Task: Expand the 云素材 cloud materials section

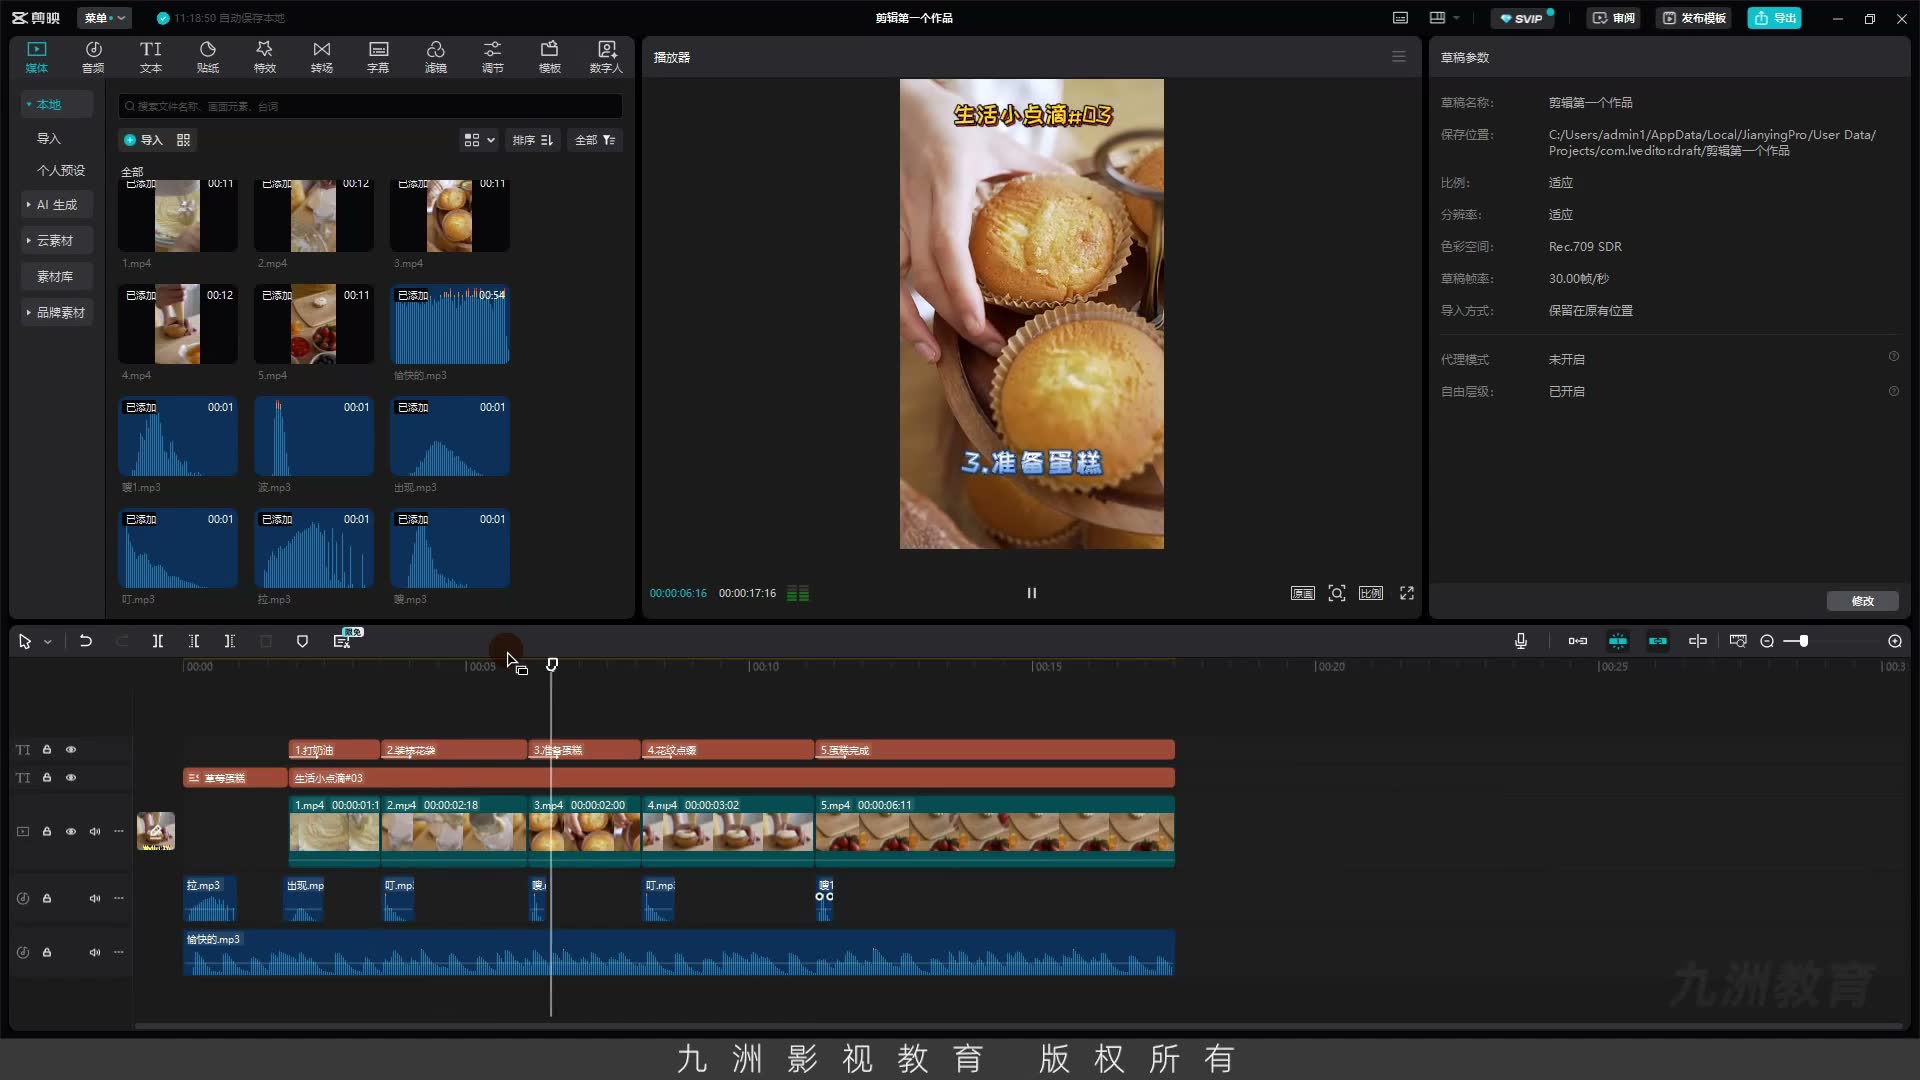Action: pyautogui.click(x=57, y=241)
